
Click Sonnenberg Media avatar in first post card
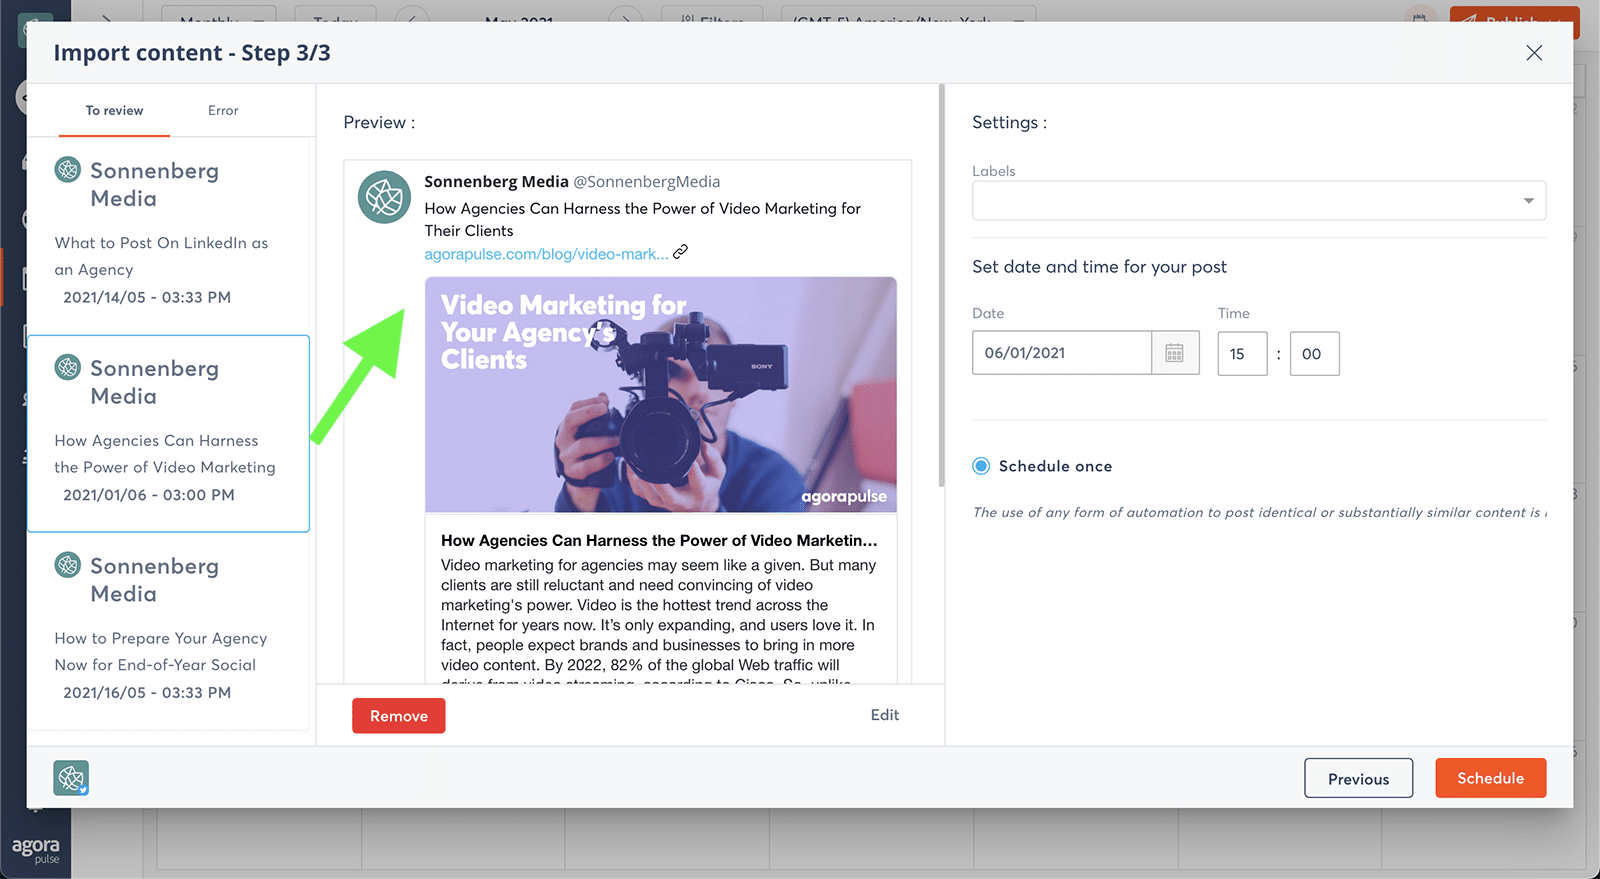pos(68,169)
